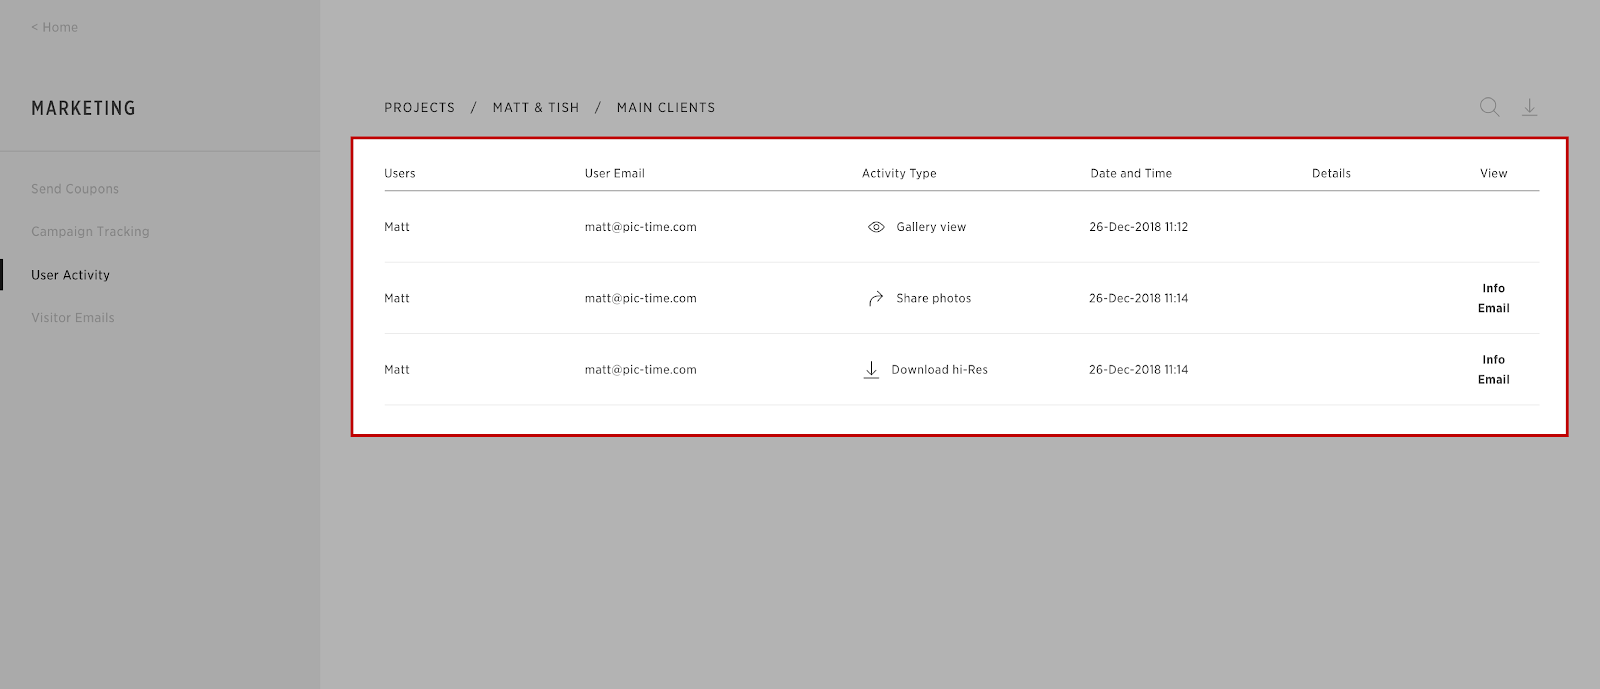The image size is (1600, 689).
Task: Click the download export icon at top right
Action: [1530, 107]
